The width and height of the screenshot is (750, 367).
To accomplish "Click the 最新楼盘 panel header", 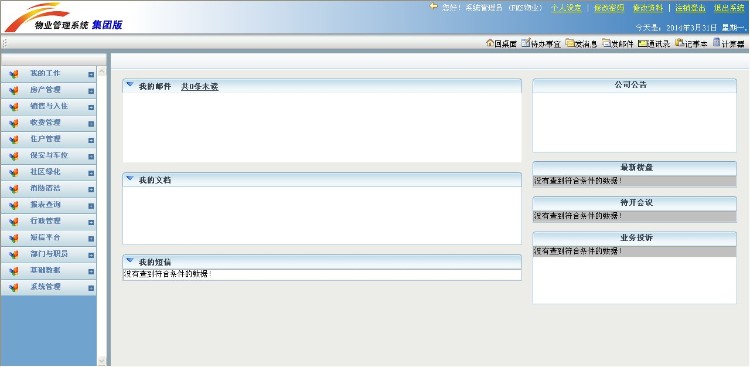I will coord(634,168).
